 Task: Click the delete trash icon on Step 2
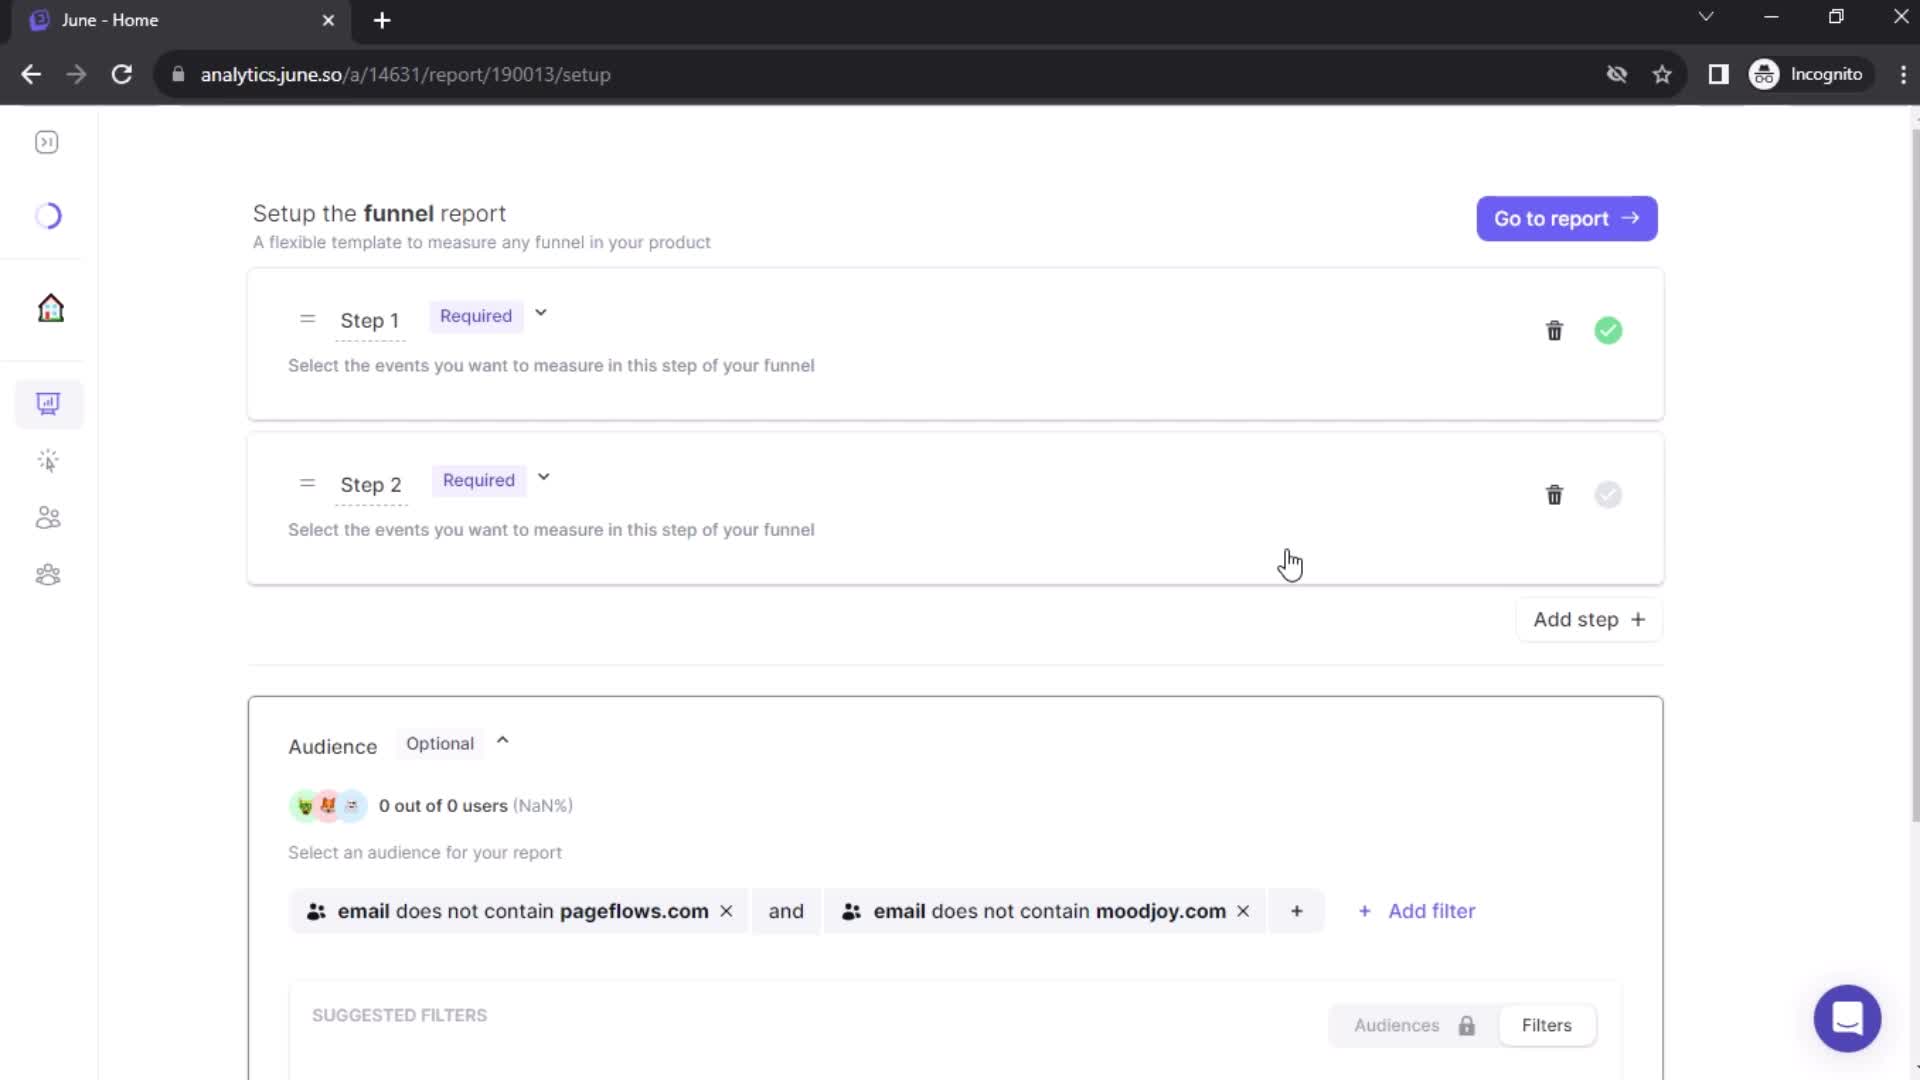1553,495
